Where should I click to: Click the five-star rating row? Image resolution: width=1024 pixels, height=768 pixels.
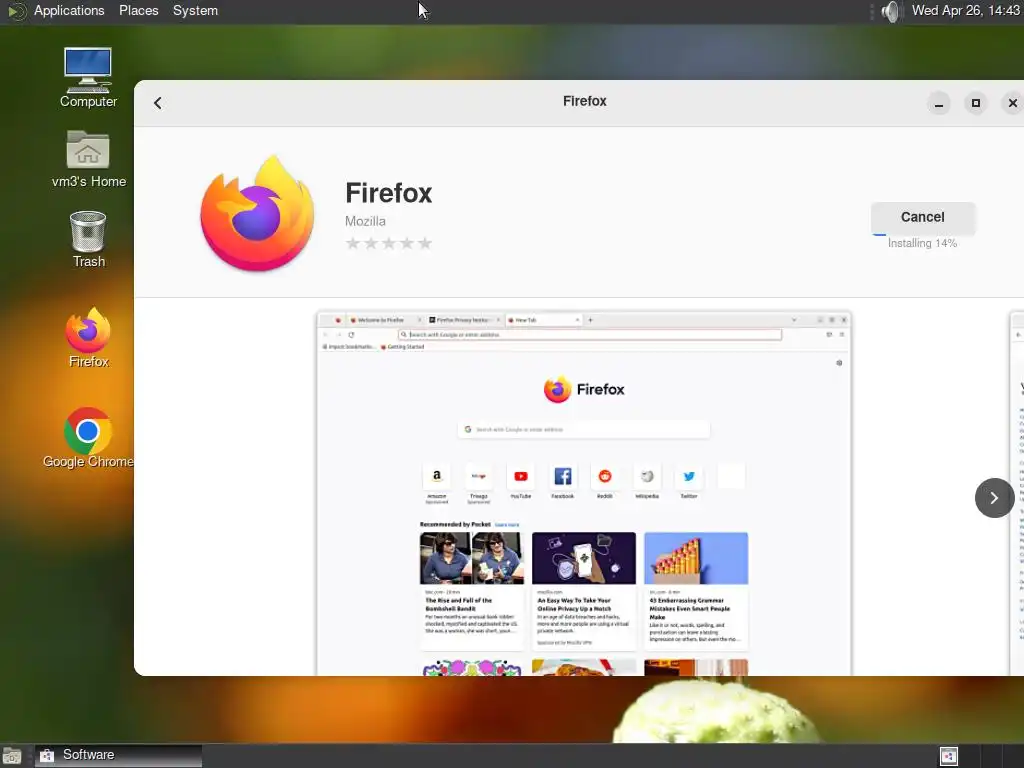tap(389, 244)
